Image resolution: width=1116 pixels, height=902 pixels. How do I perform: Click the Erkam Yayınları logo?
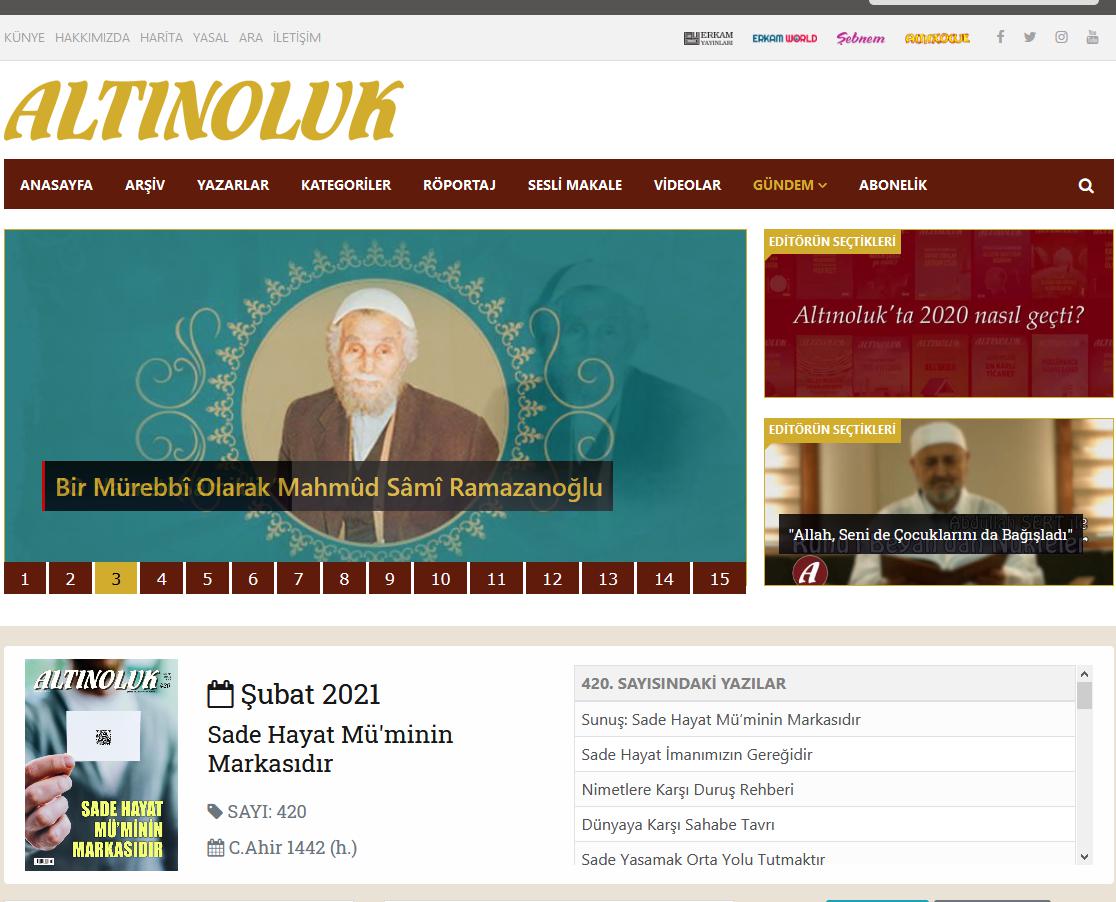(708, 38)
